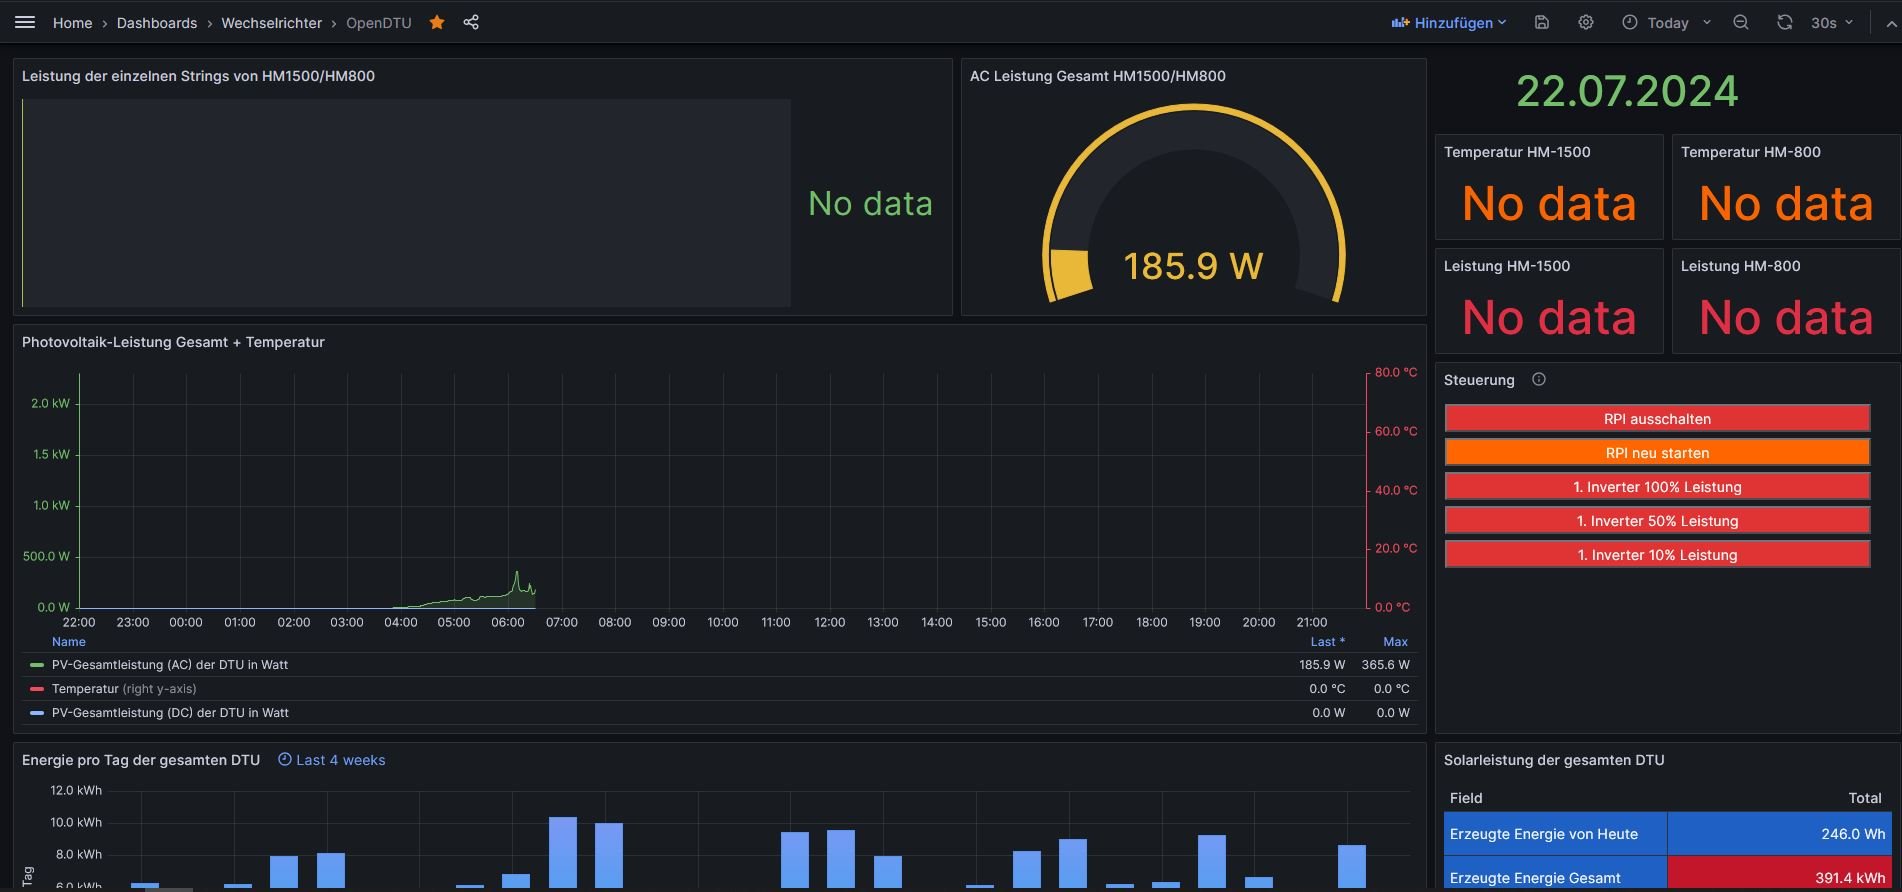Image resolution: width=1902 pixels, height=892 pixels.
Task: Collapse the top toolbar with chevron
Action: (1890, 22)
